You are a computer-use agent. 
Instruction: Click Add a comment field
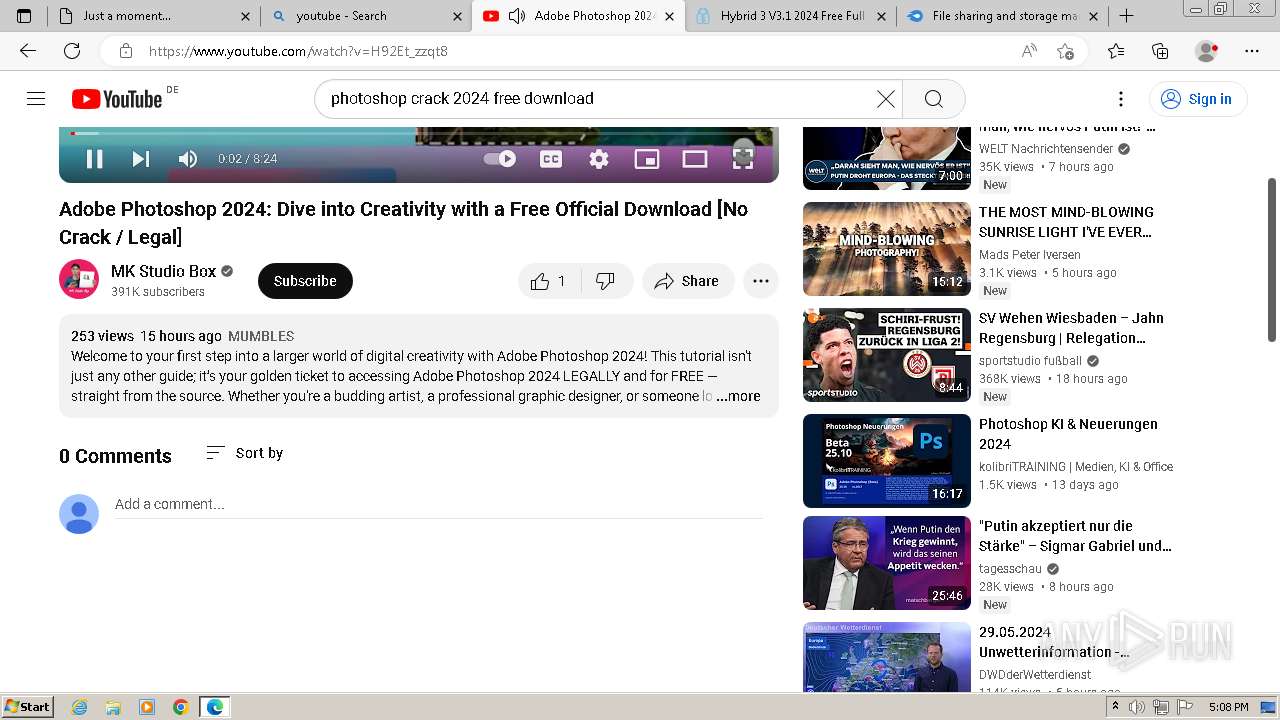point(439,504)
